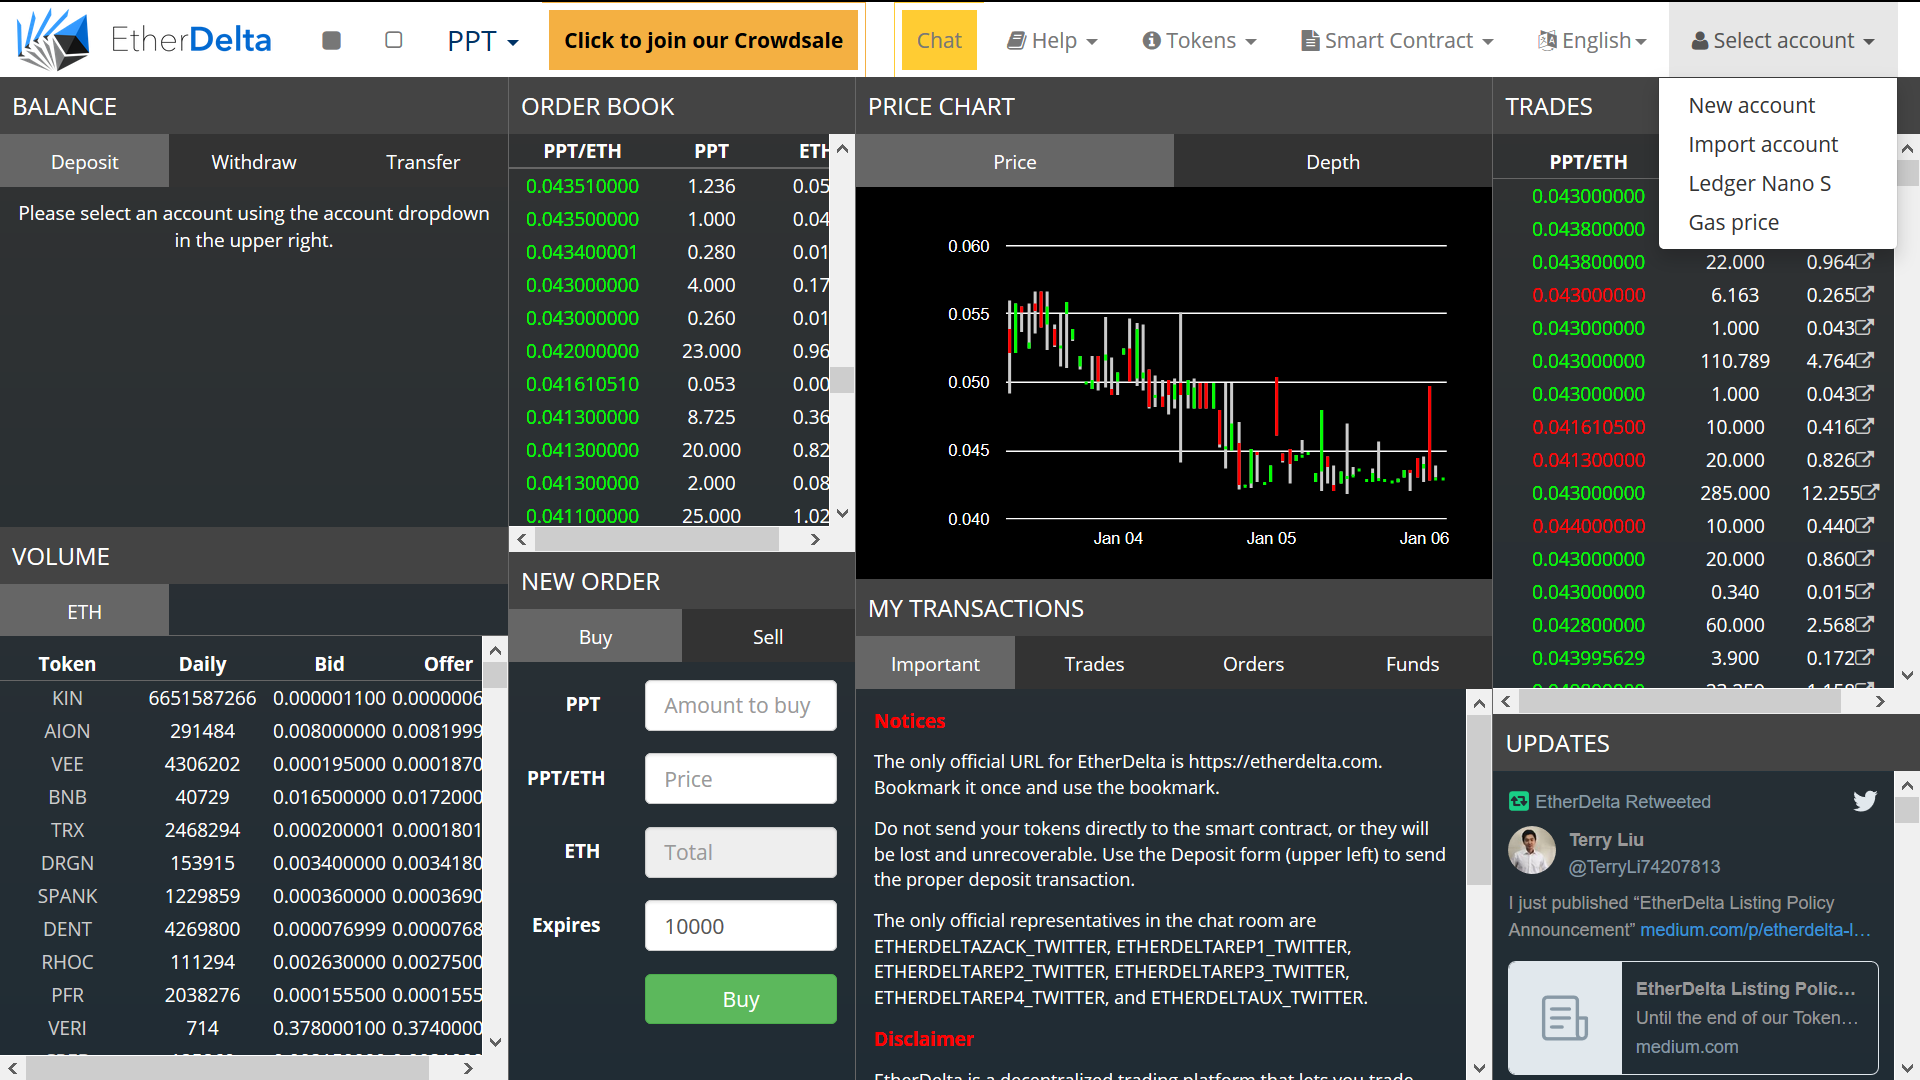The height and width of the screenshot is (1080, 1920).
Task: Click the Amount to buy field
Action: pyautogui.click(x=740, y=706)
